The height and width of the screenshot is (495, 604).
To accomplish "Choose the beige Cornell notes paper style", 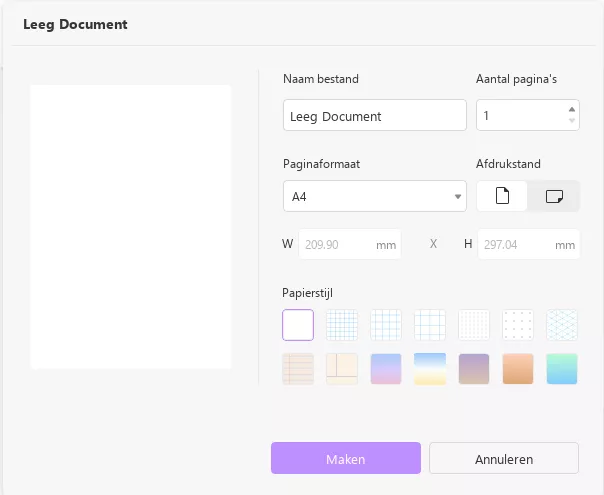I will tap(342, 369).
